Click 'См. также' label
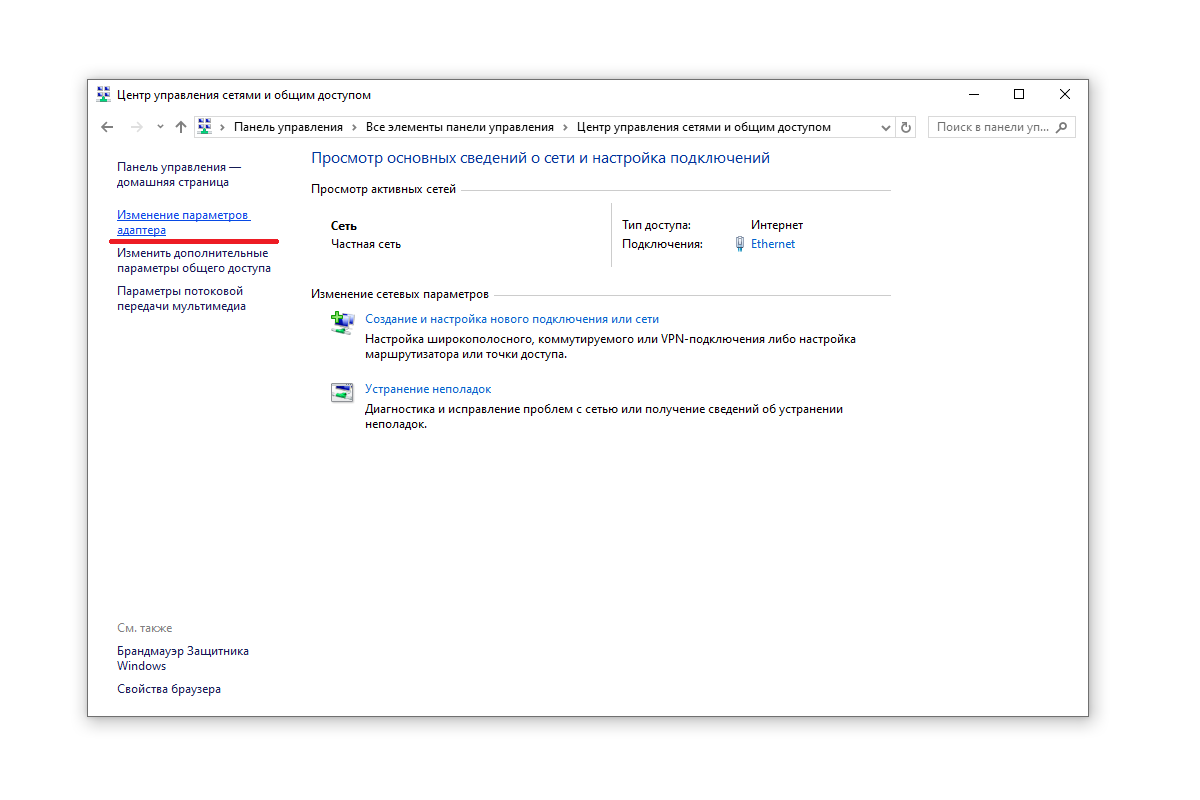The image size is (1200, 800). pos(145,628)
